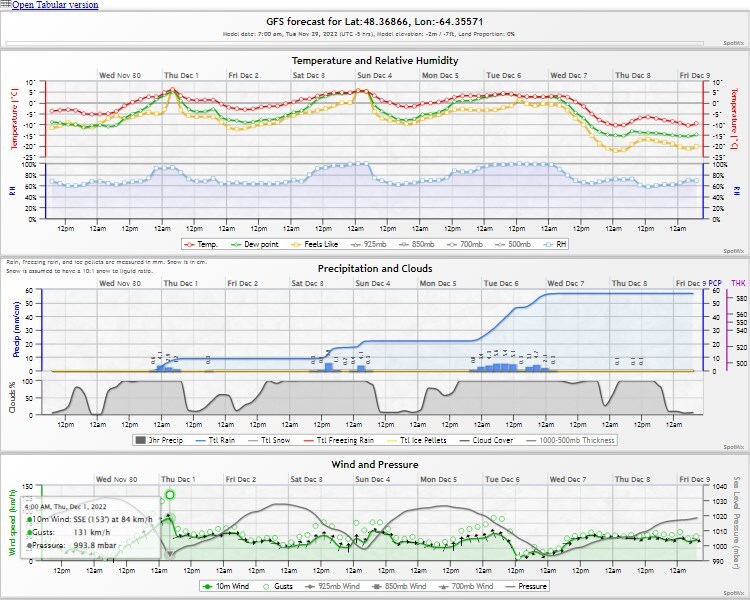The height and width of the screenshot is (600, 750).
Task: Click the THK axis label
Action: (738, 283)
